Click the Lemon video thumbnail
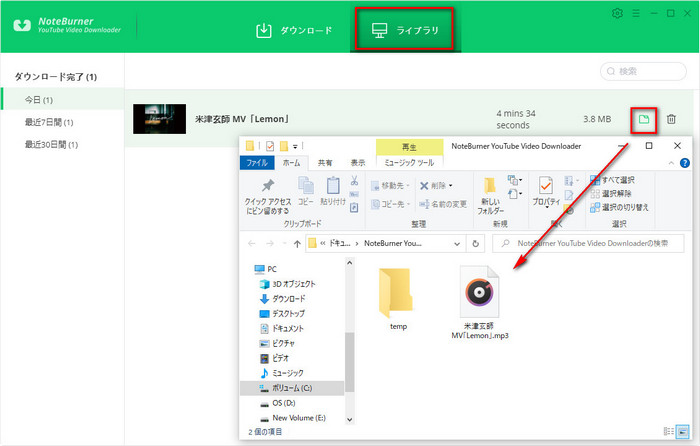This screenshot has width=700, height=446. [x=159, y=119]
